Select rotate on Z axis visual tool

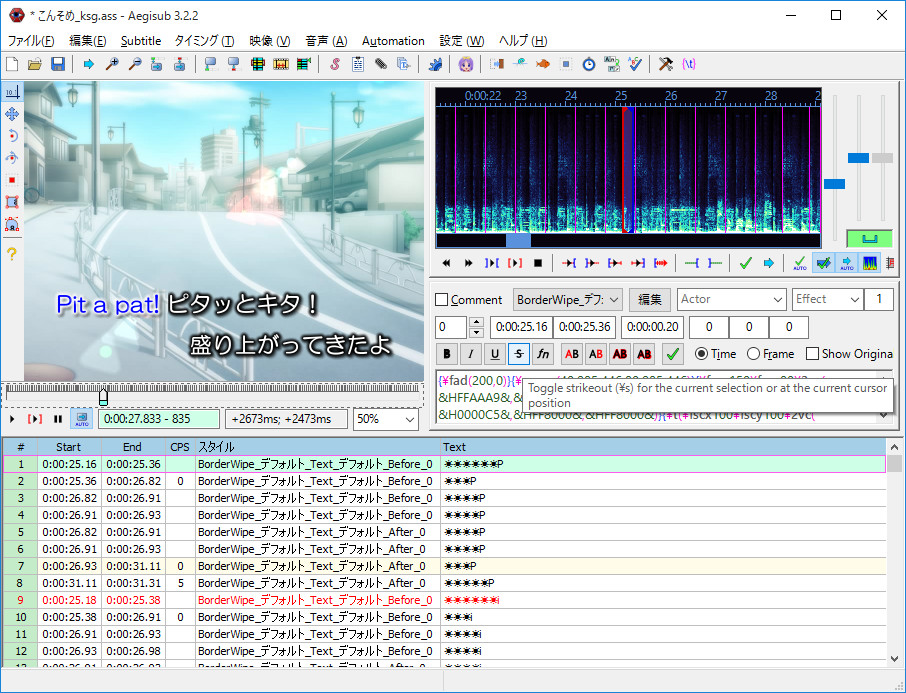pos(12,136)
